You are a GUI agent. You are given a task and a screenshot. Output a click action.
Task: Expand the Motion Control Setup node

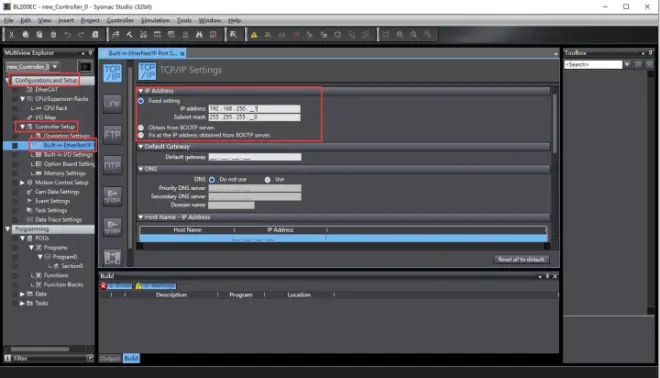click(x=22, y=182)
